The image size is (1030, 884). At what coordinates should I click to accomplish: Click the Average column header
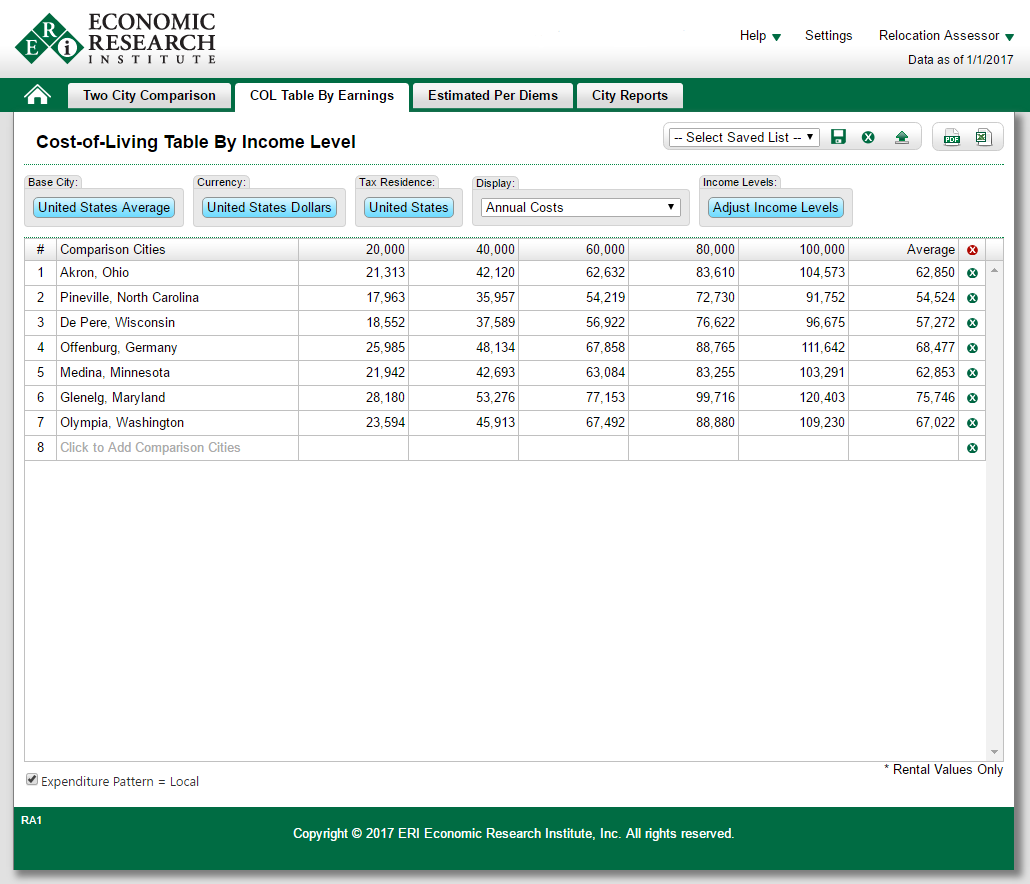tap(904, 250)
